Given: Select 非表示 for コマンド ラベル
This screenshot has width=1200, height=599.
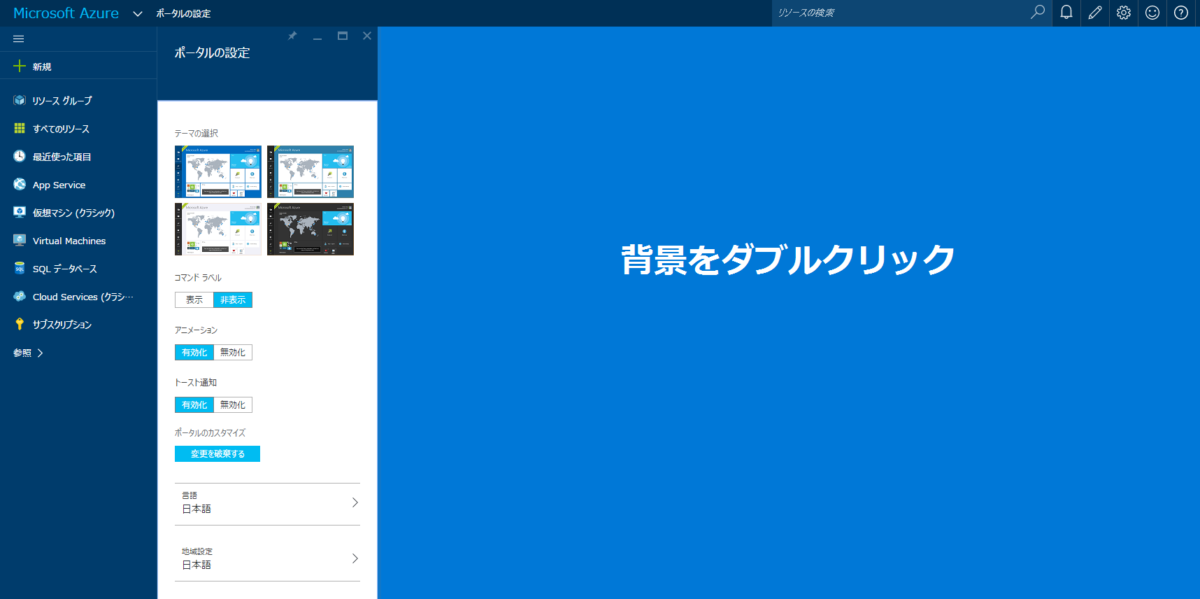Looking at the screenshot, I should [233, 300].
